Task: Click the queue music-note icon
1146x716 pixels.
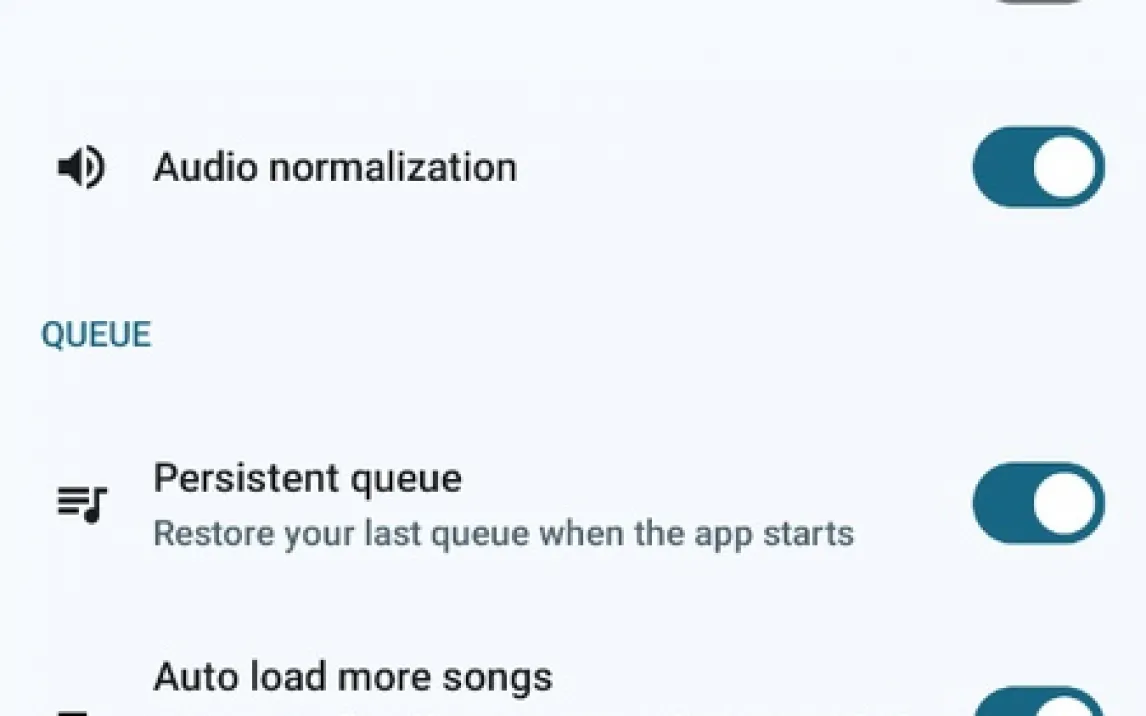Action: coord(81,503)
